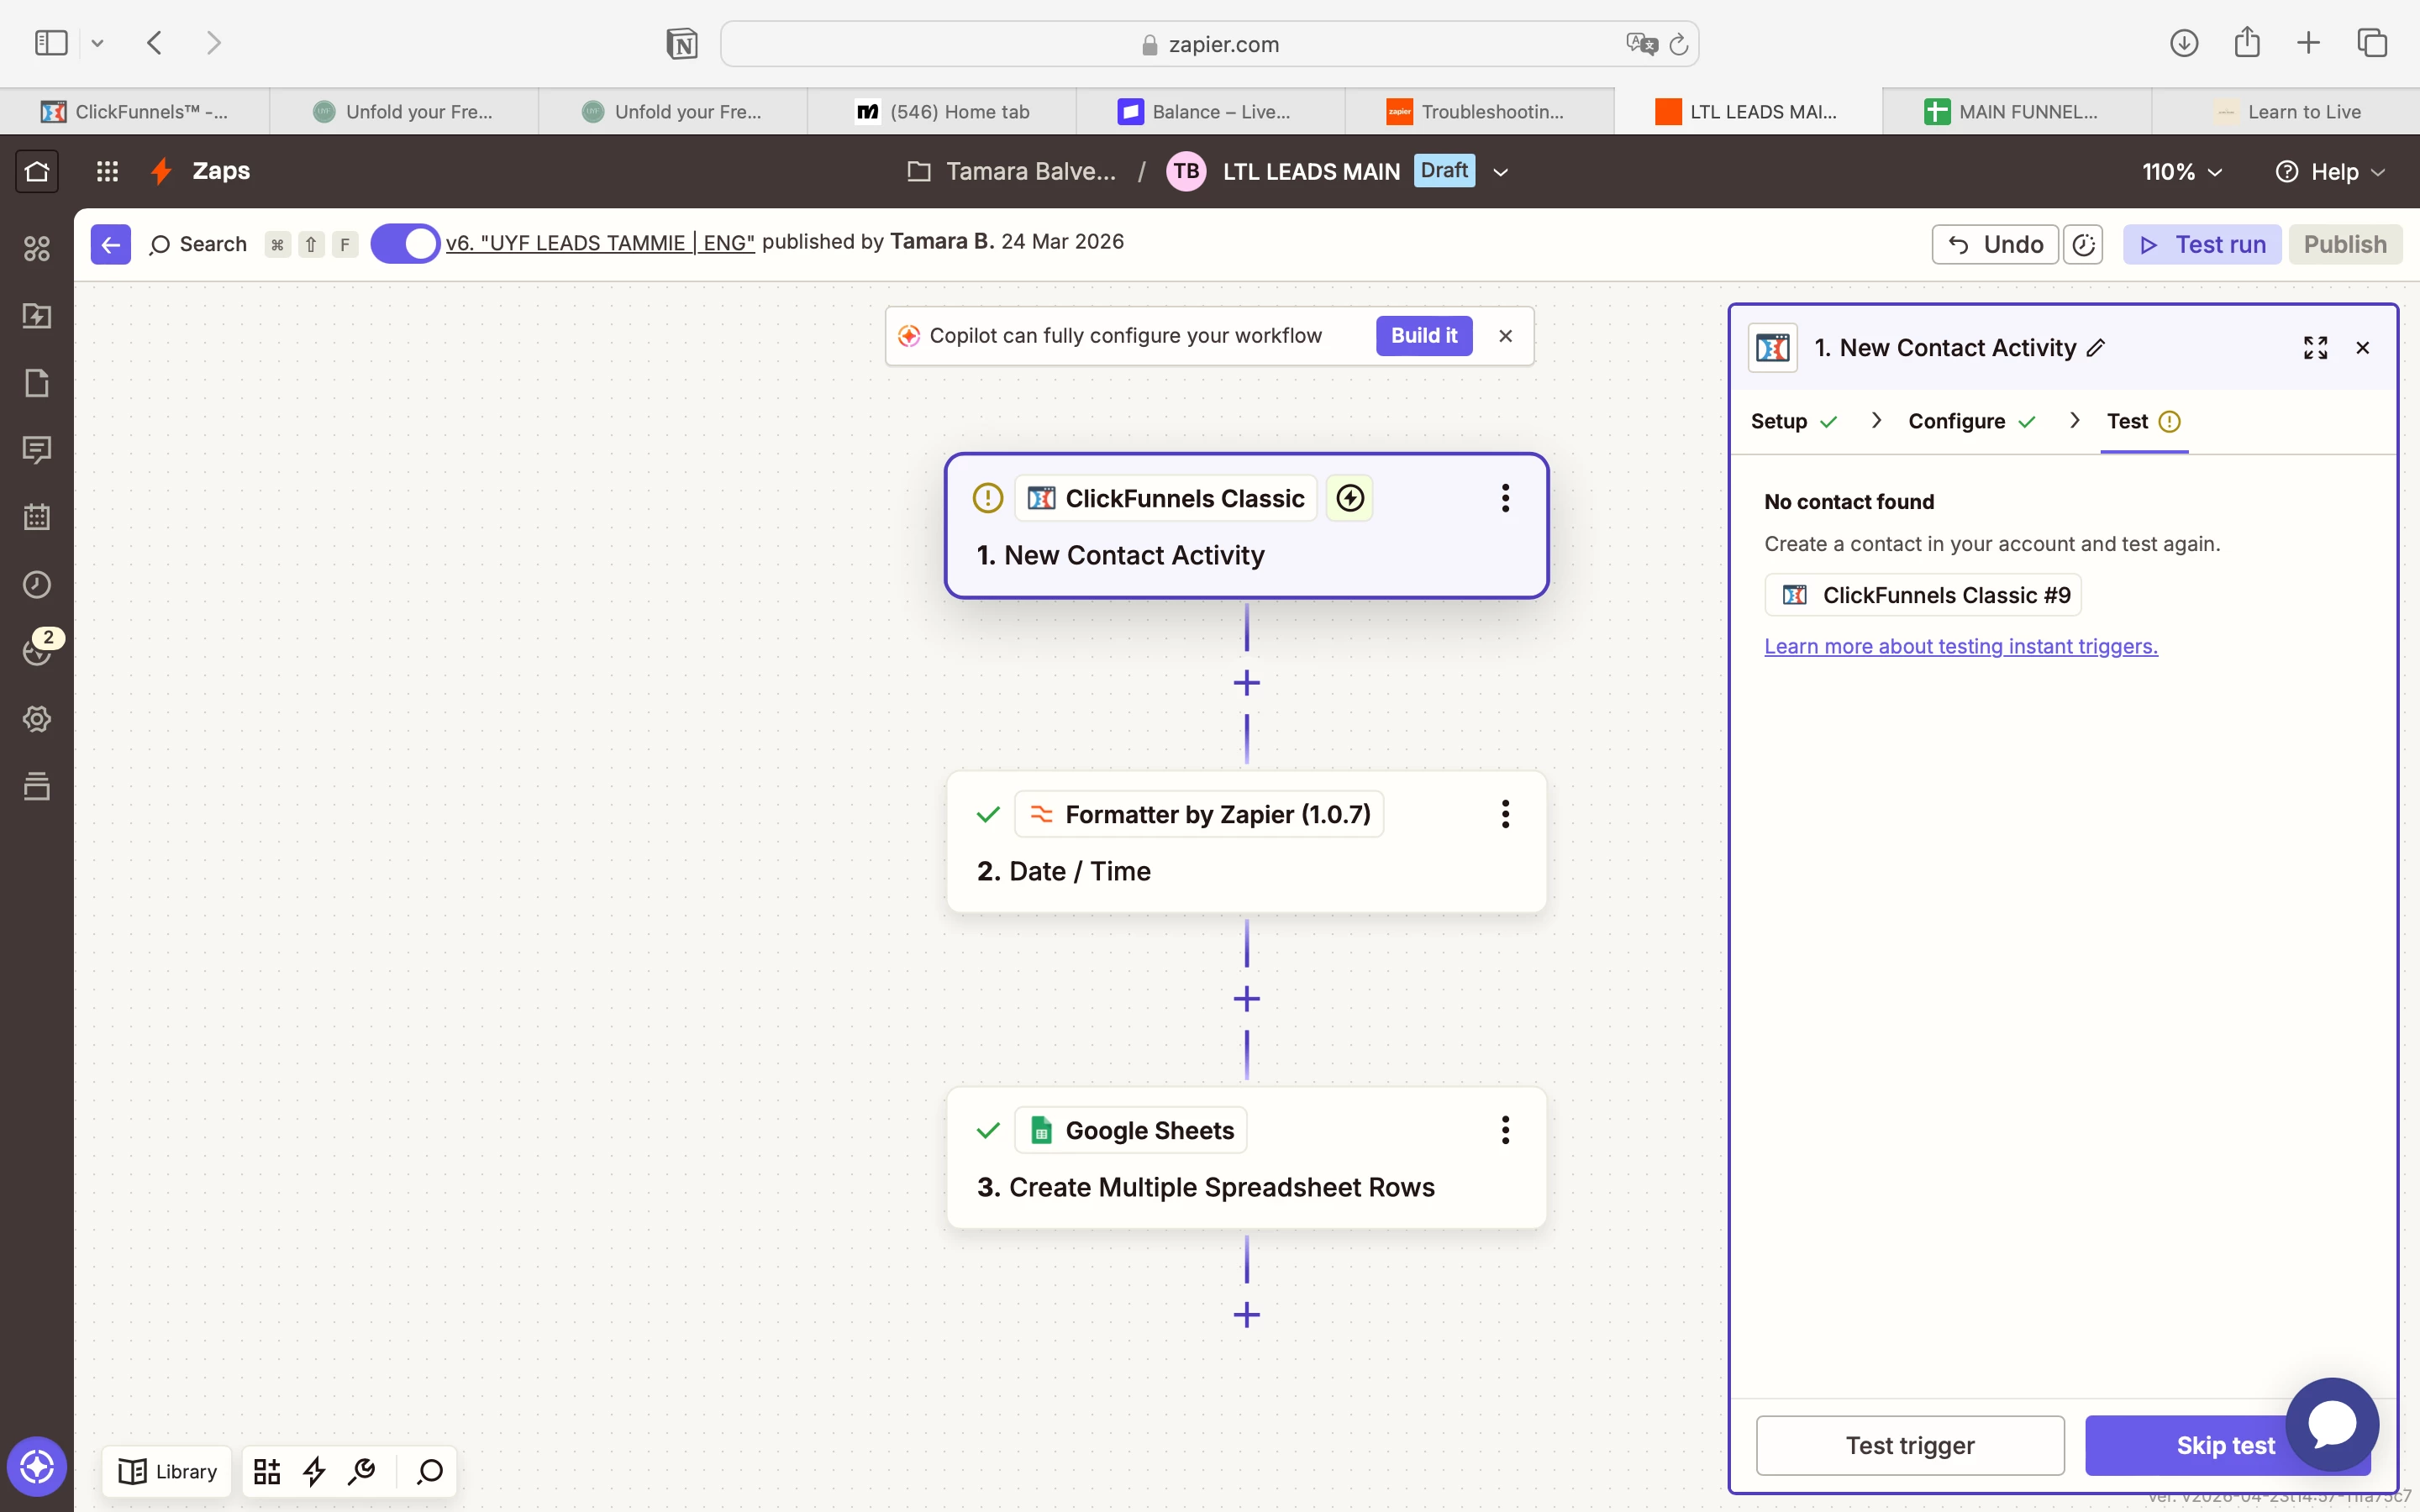
Task: Click the back arrow button
Action: (110, 244)
